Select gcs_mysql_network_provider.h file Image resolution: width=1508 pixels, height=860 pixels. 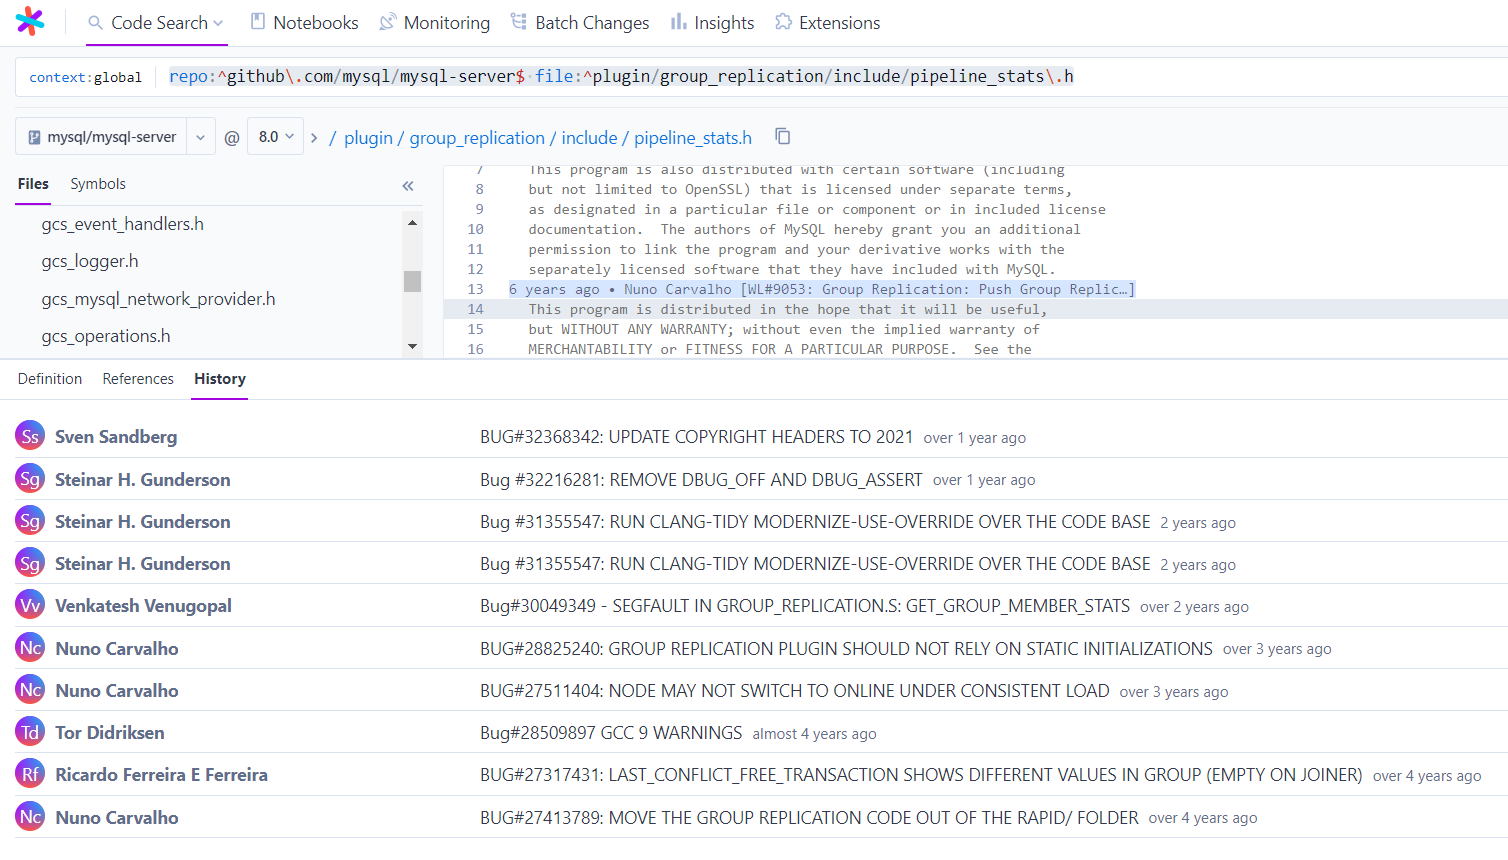(x=158, y=299)
